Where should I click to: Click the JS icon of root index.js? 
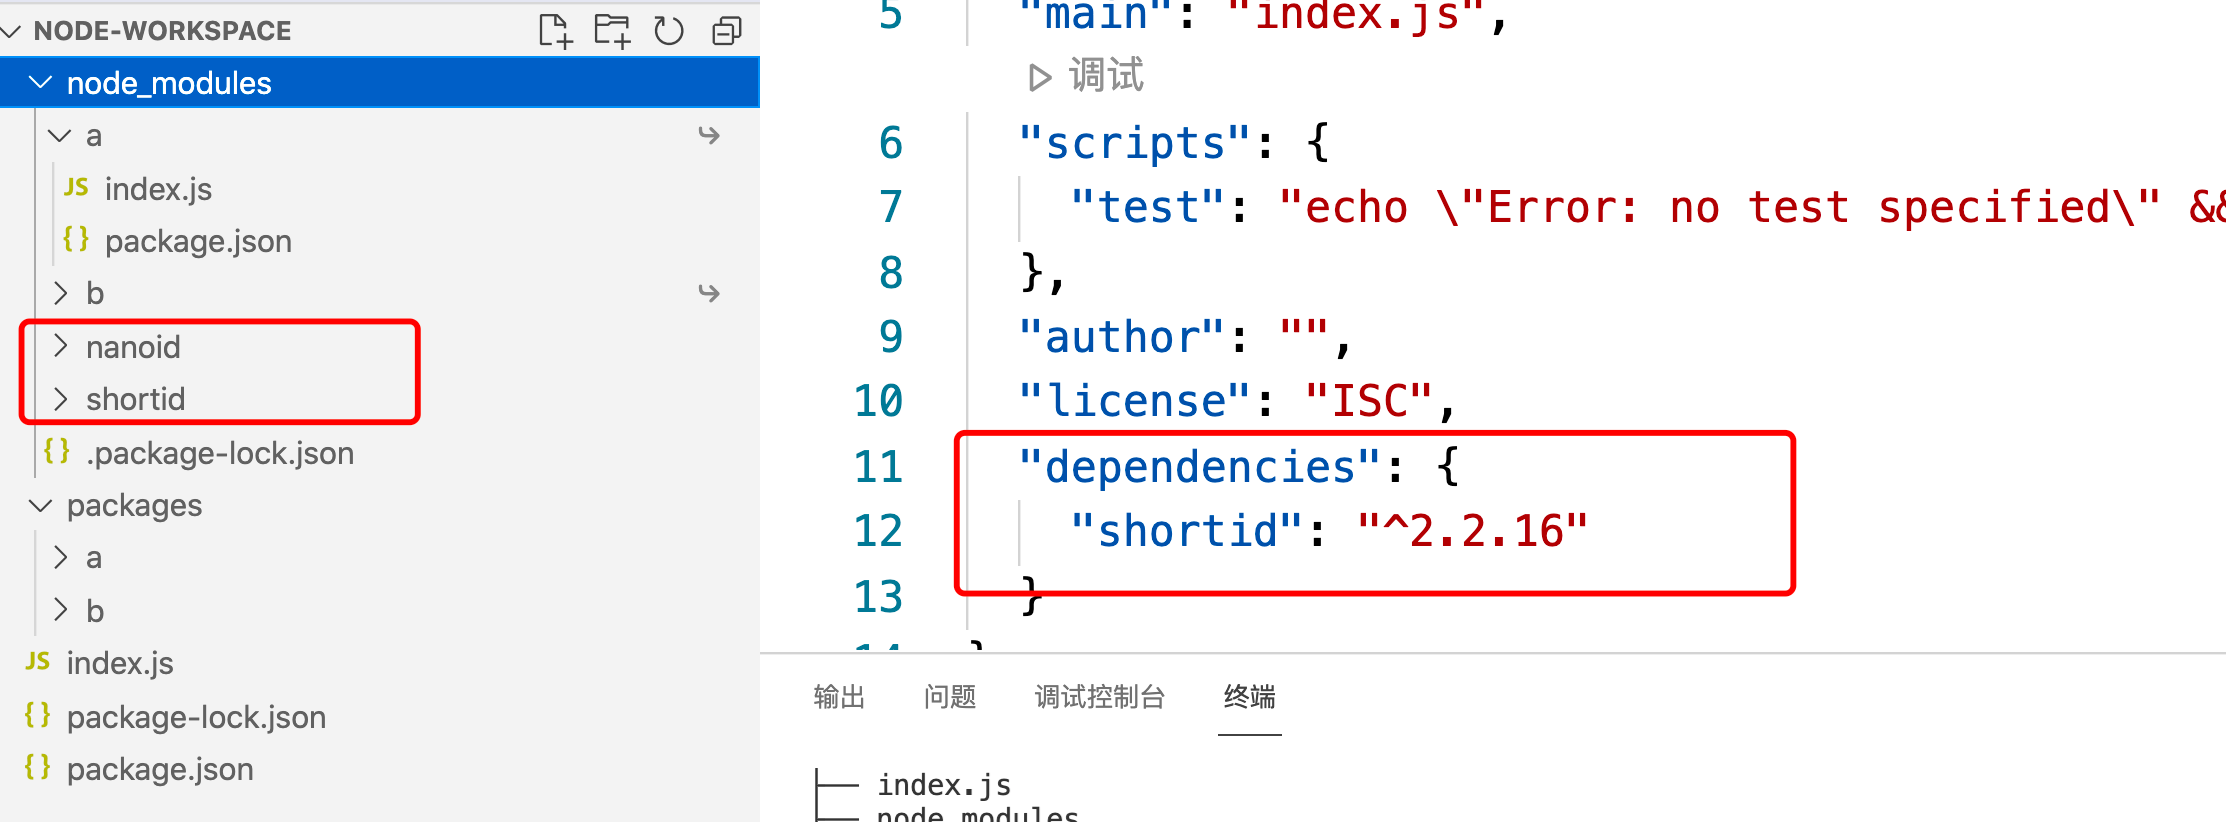pyautogui.click(x=38, y=661)
